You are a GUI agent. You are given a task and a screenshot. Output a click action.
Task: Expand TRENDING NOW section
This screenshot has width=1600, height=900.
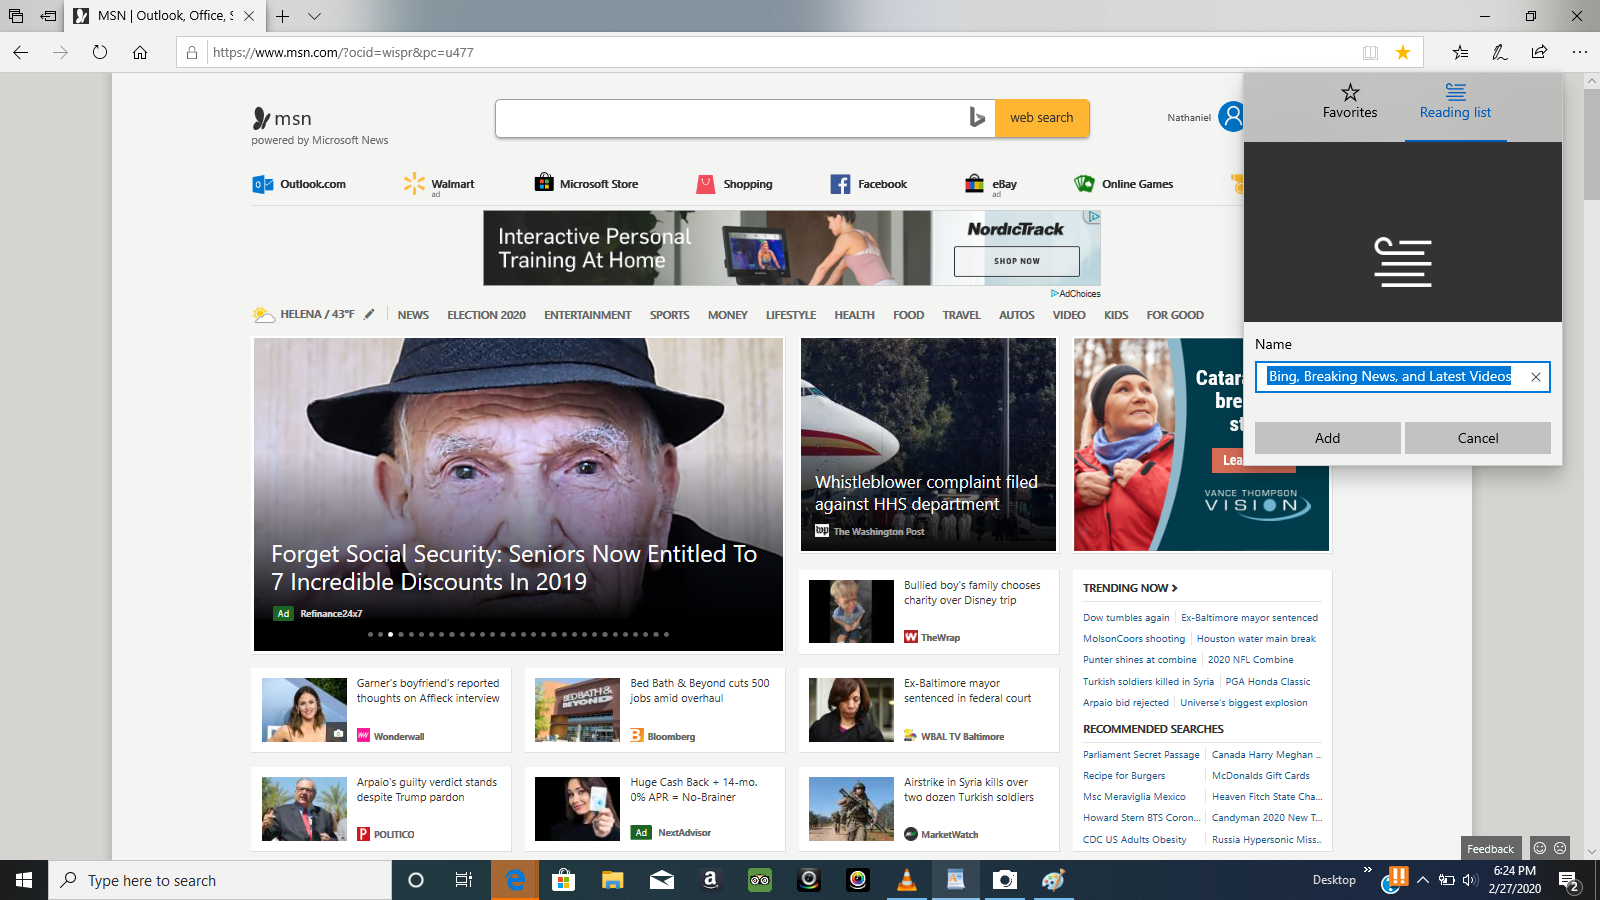point(1130,588)
